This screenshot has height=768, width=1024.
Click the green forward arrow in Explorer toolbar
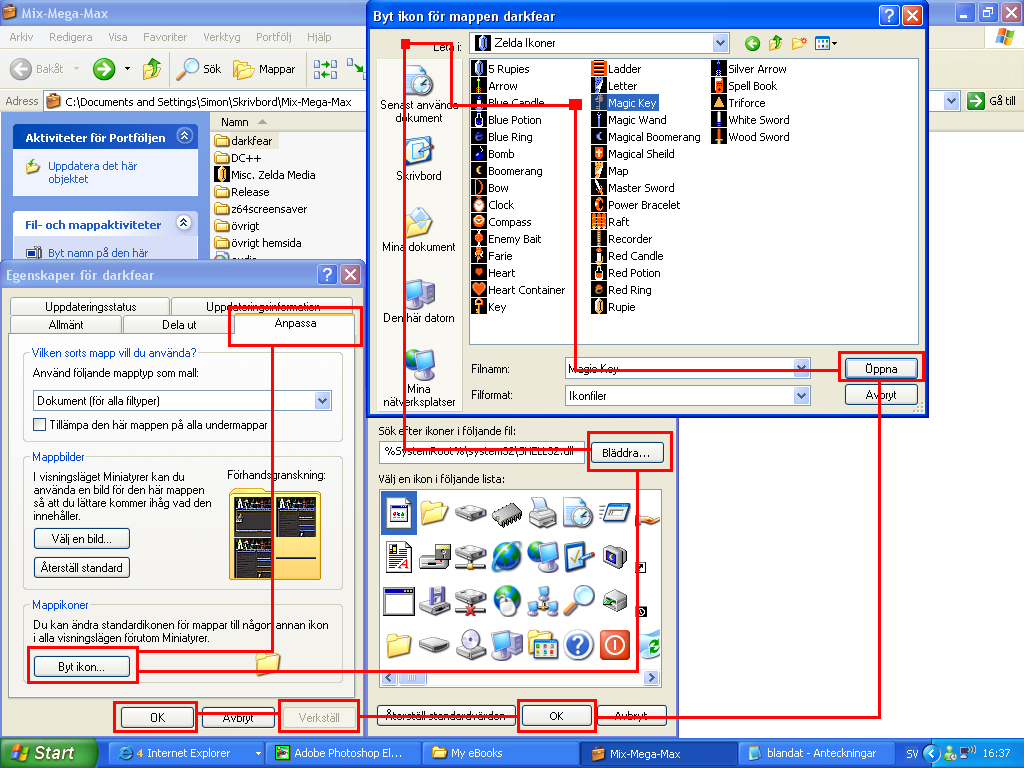[x=104, y=69]
